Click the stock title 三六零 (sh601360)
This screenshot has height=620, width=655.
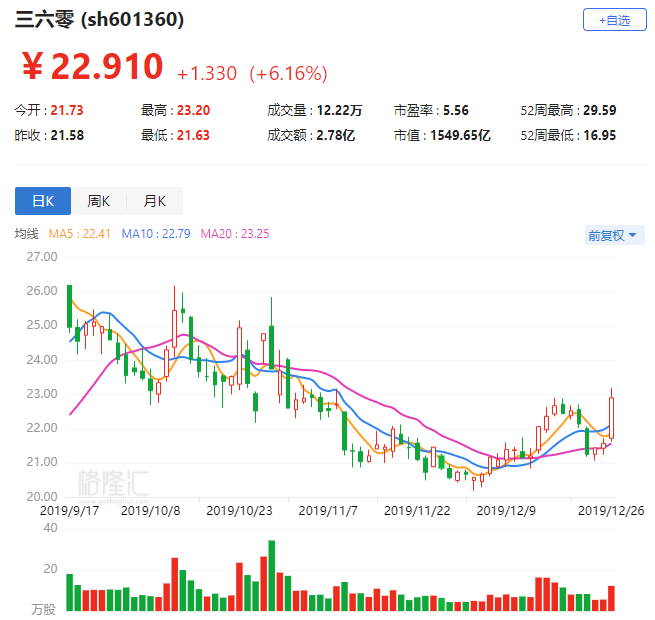(99, 19)
